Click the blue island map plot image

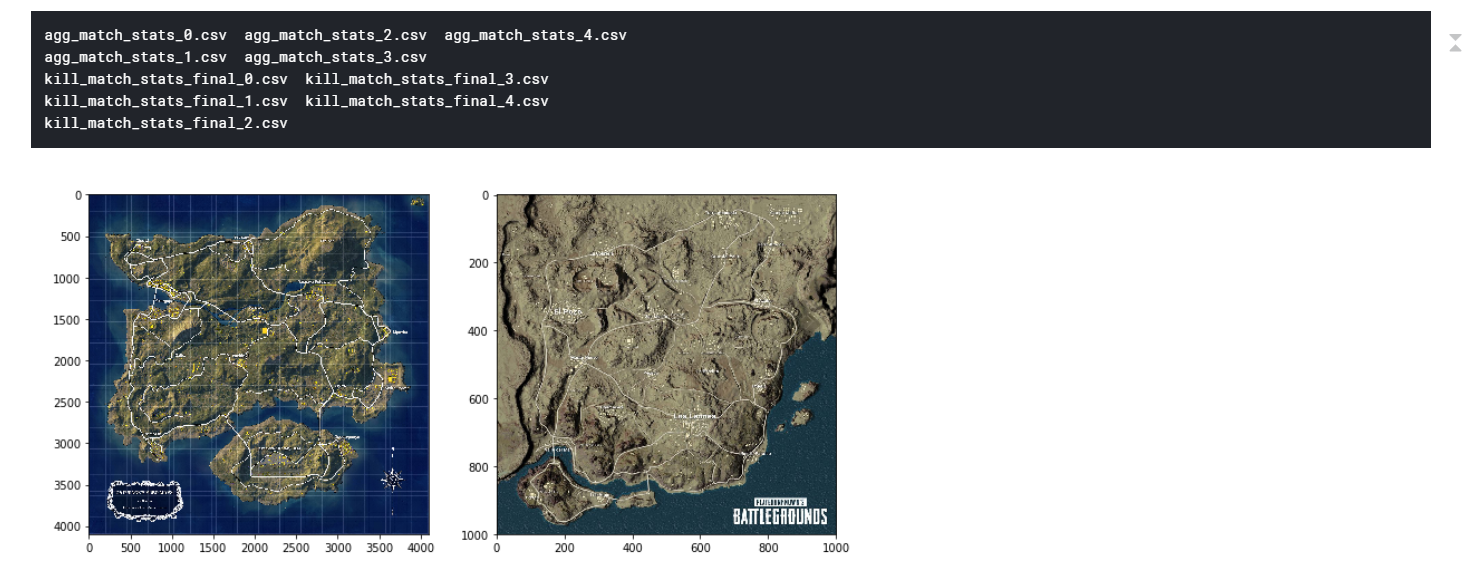259,364
